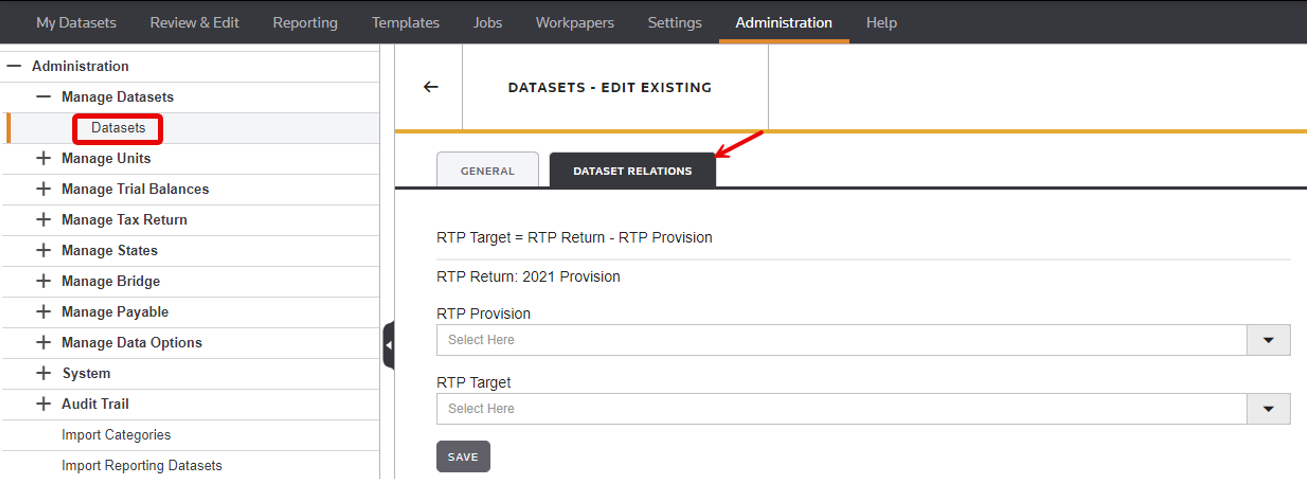Collapse the Manage Datasets node
The width and height of the screenshot is (1307, 479).
click(x=43, y=97)
